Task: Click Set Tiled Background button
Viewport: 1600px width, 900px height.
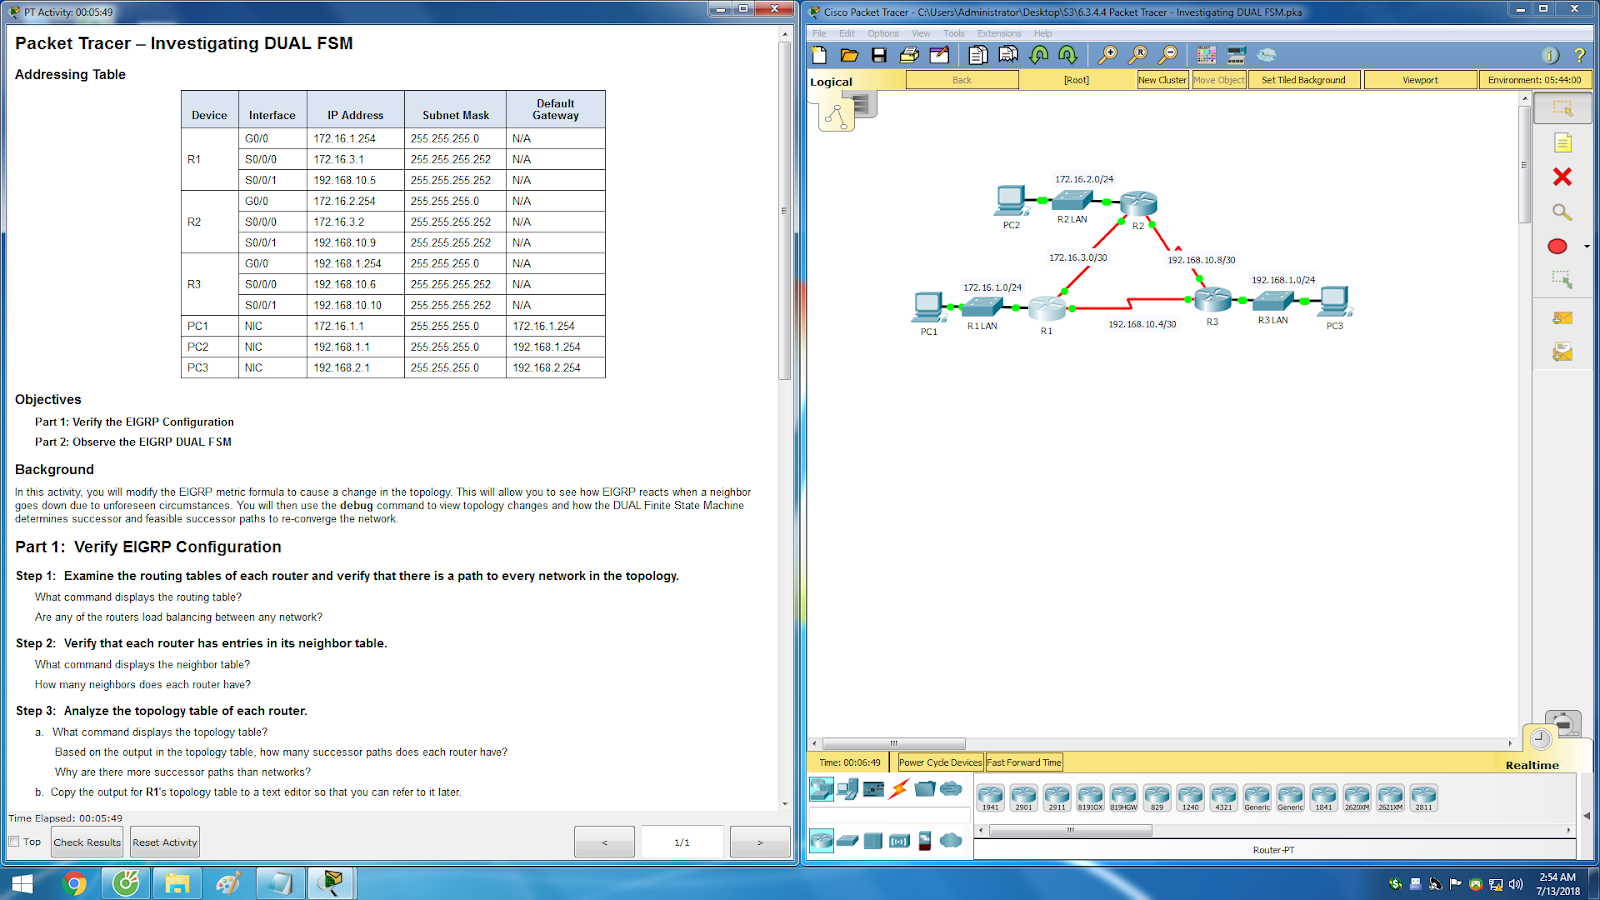Action: [x=1303, y=80]
